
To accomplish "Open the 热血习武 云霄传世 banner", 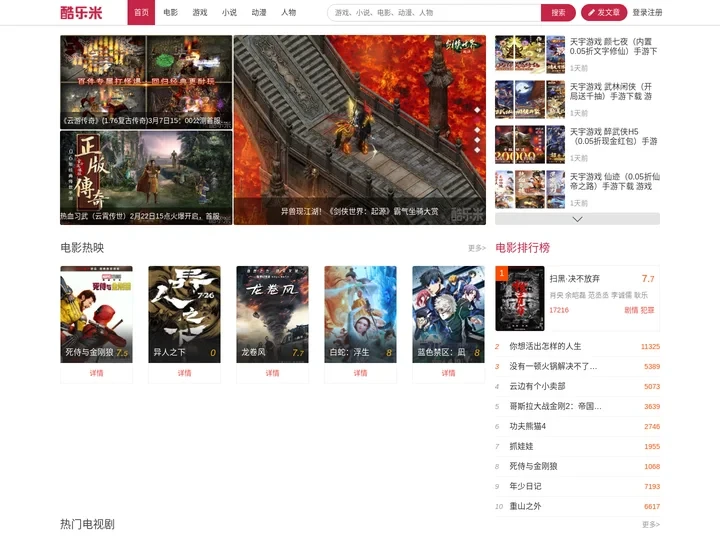I will pyautogui.click(x=146, y=178).
